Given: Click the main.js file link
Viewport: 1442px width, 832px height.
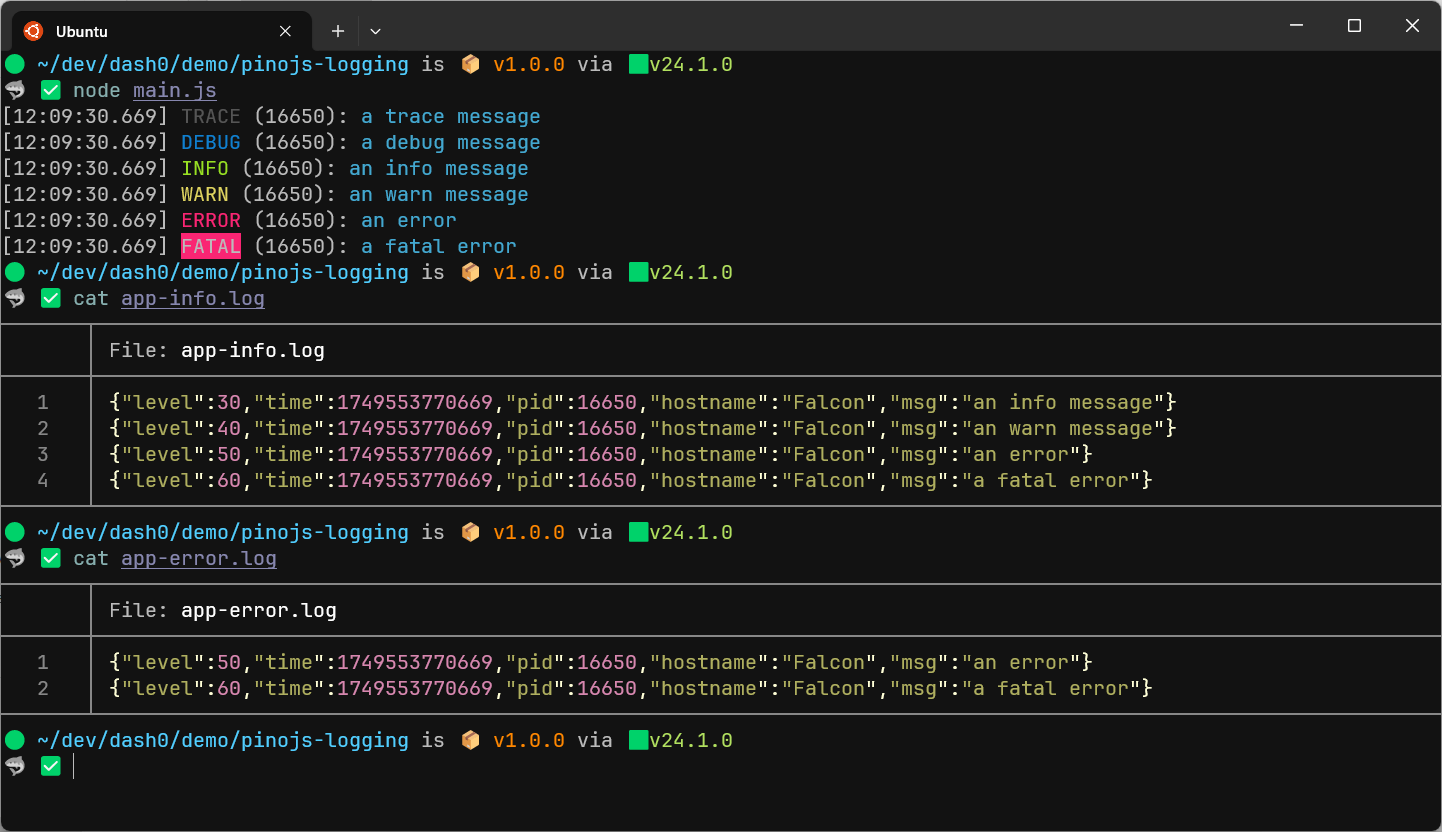Looking at the screenshot, I should (175, 91).
